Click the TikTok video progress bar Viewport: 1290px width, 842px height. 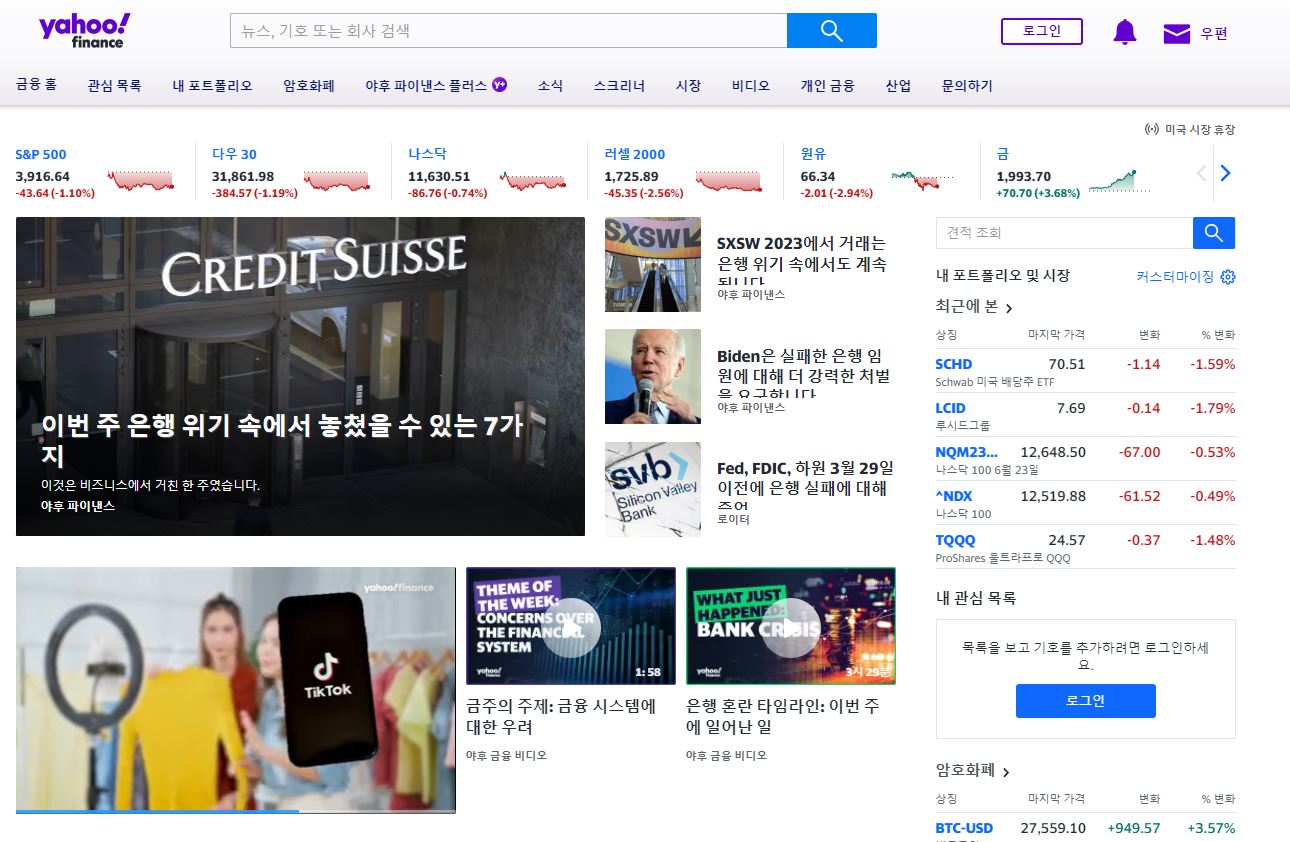236,811
